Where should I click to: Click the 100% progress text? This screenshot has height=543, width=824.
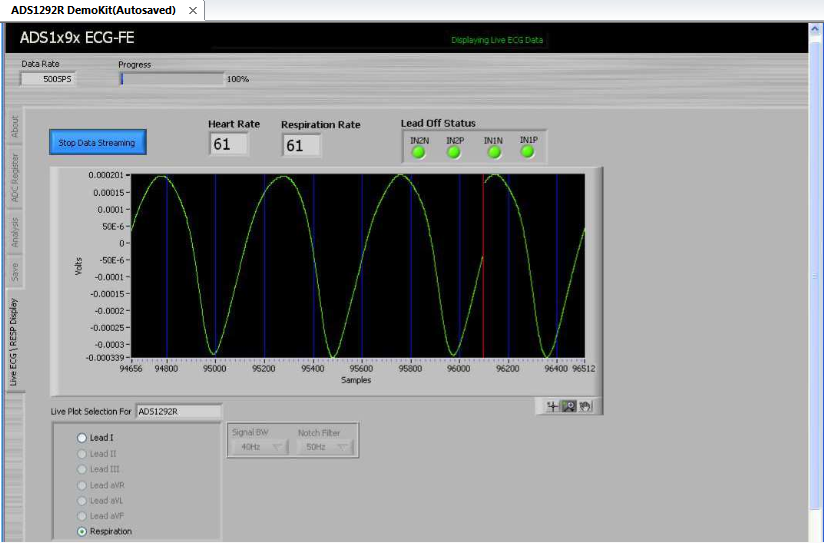pyautogui.click(x=238, y=79)
